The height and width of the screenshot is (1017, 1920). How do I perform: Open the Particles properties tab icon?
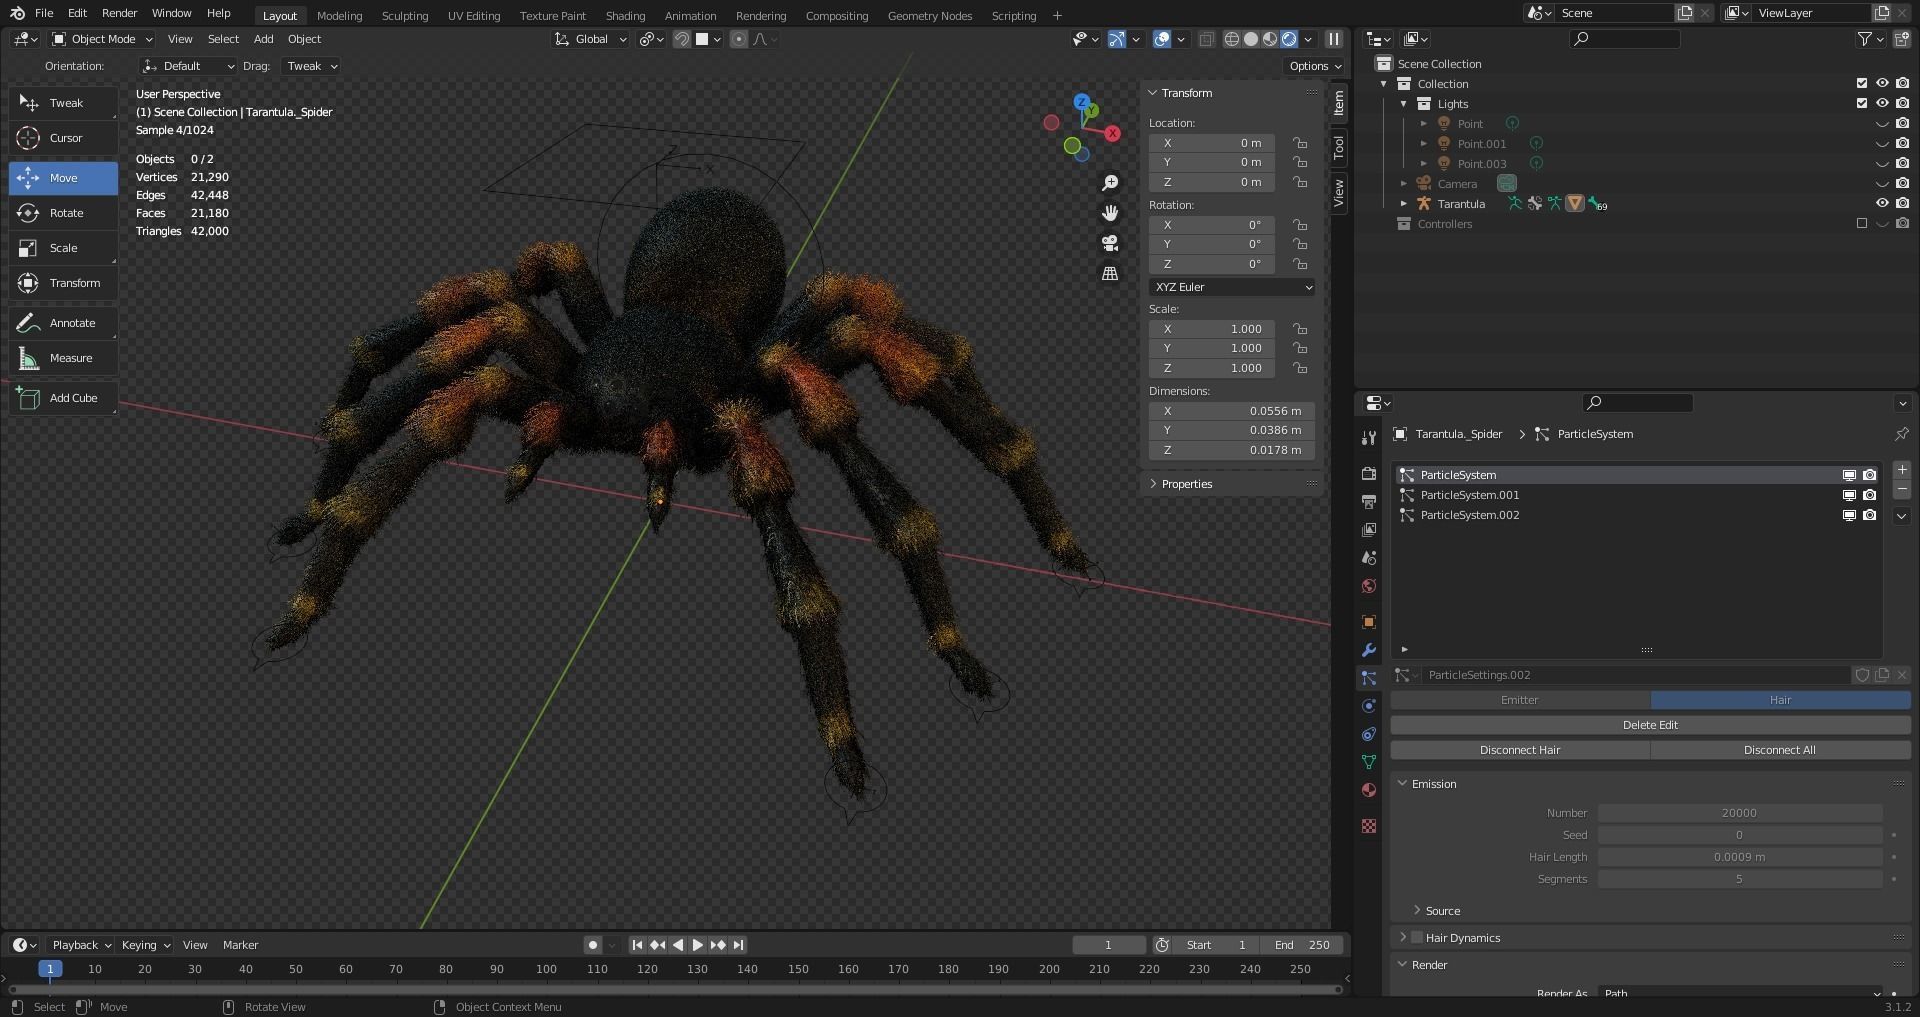pos(1369,678)
